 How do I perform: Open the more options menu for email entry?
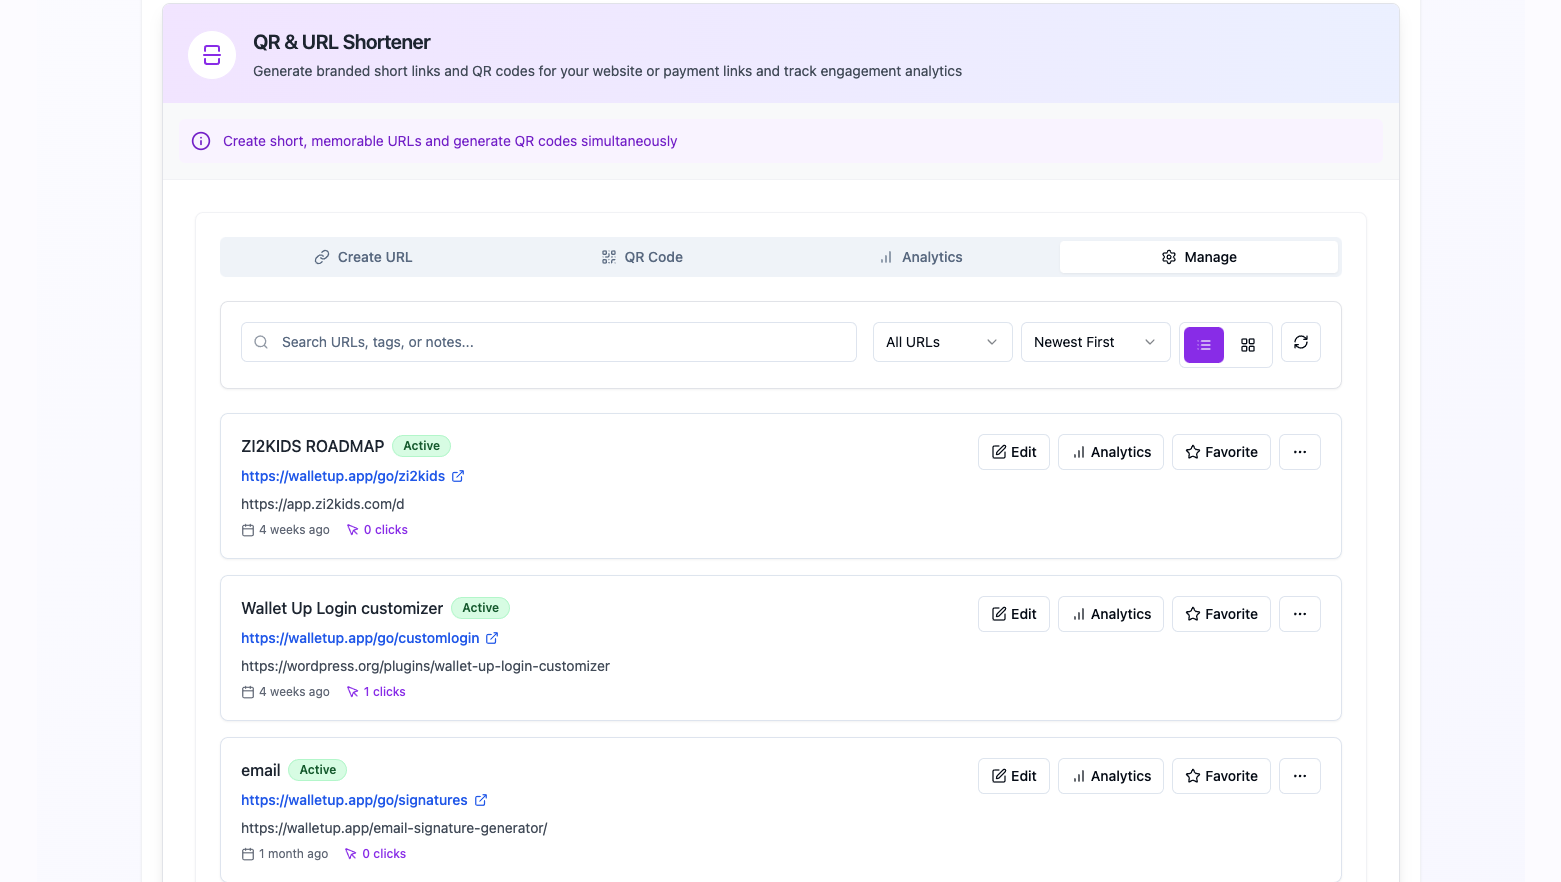click(1300, 775)
